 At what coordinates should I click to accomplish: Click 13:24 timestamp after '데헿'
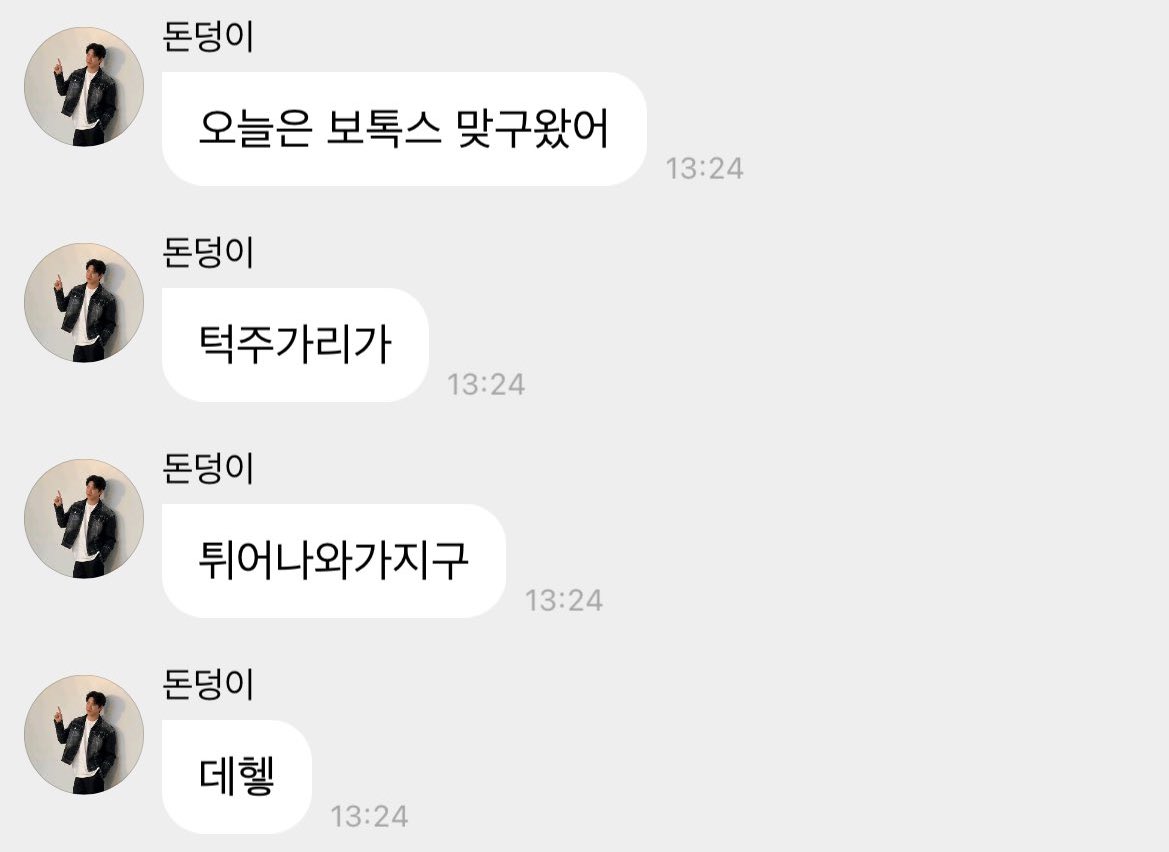point(370,817)
